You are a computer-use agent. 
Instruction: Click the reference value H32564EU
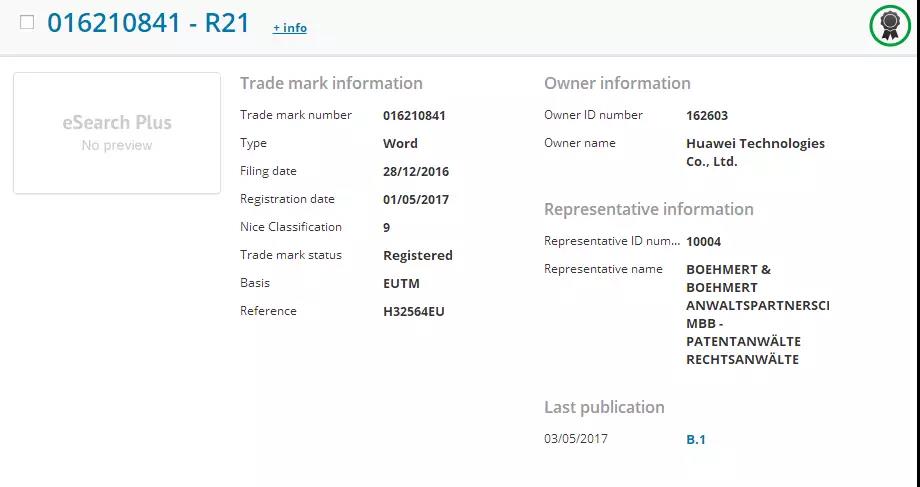[x=414, y=312]
